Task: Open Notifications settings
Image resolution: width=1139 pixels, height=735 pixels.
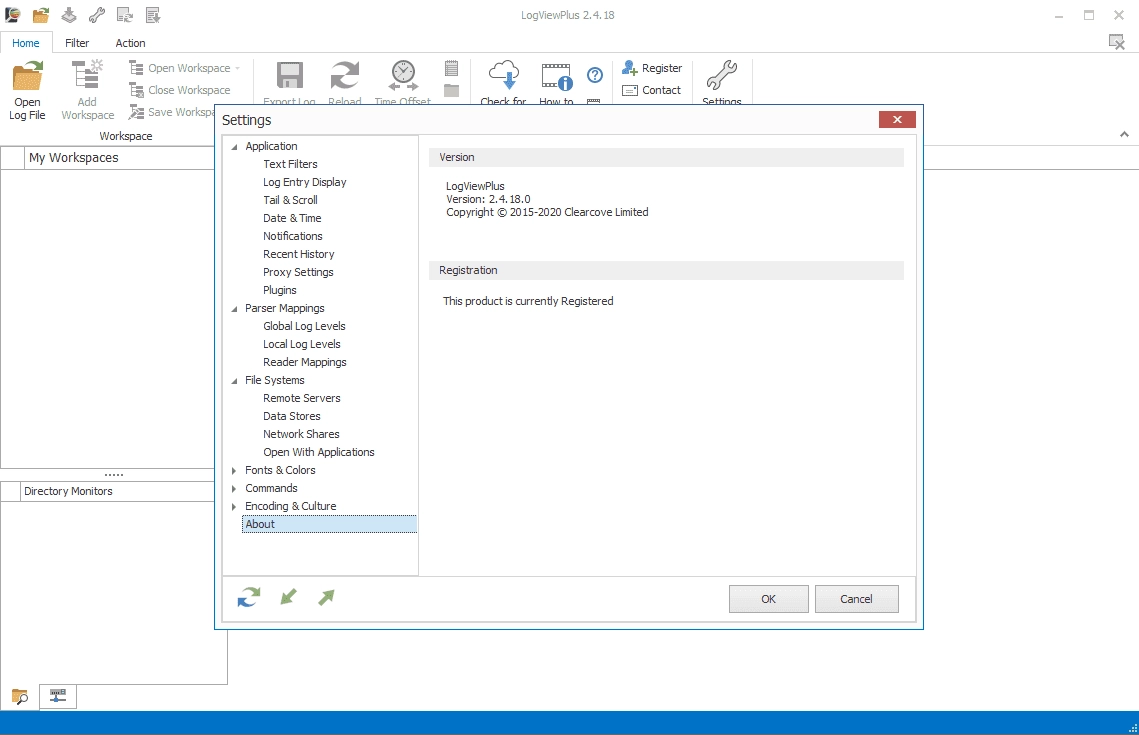Action: (293, 236)
